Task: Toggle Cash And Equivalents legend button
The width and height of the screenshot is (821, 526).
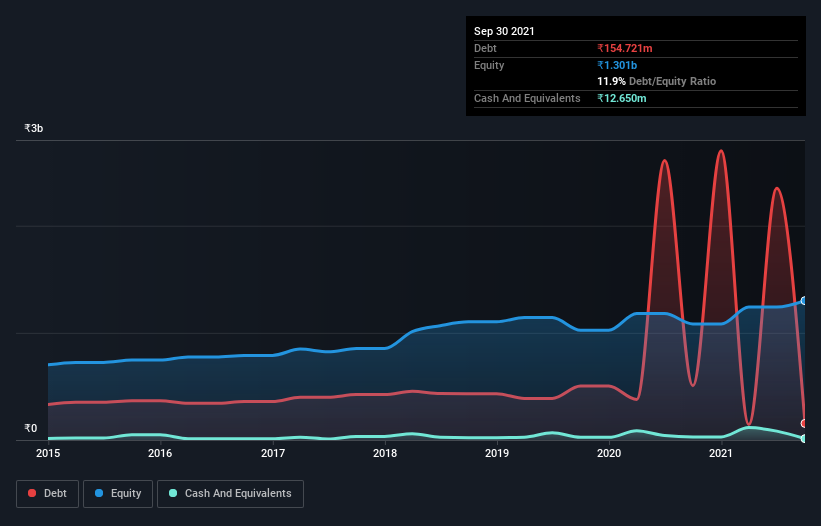Action: (x=230, y=494)
